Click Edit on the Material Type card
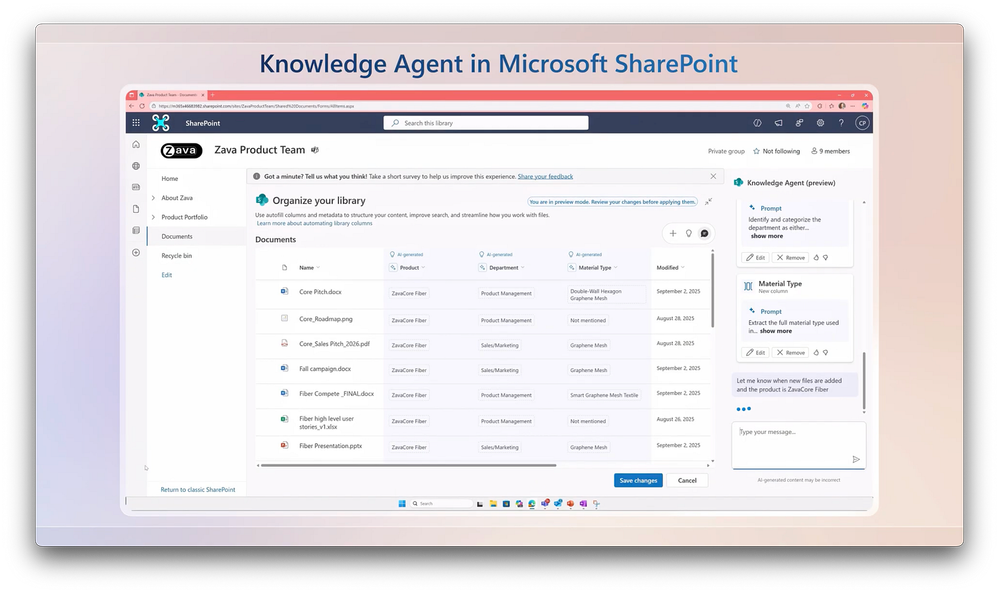 755,352
